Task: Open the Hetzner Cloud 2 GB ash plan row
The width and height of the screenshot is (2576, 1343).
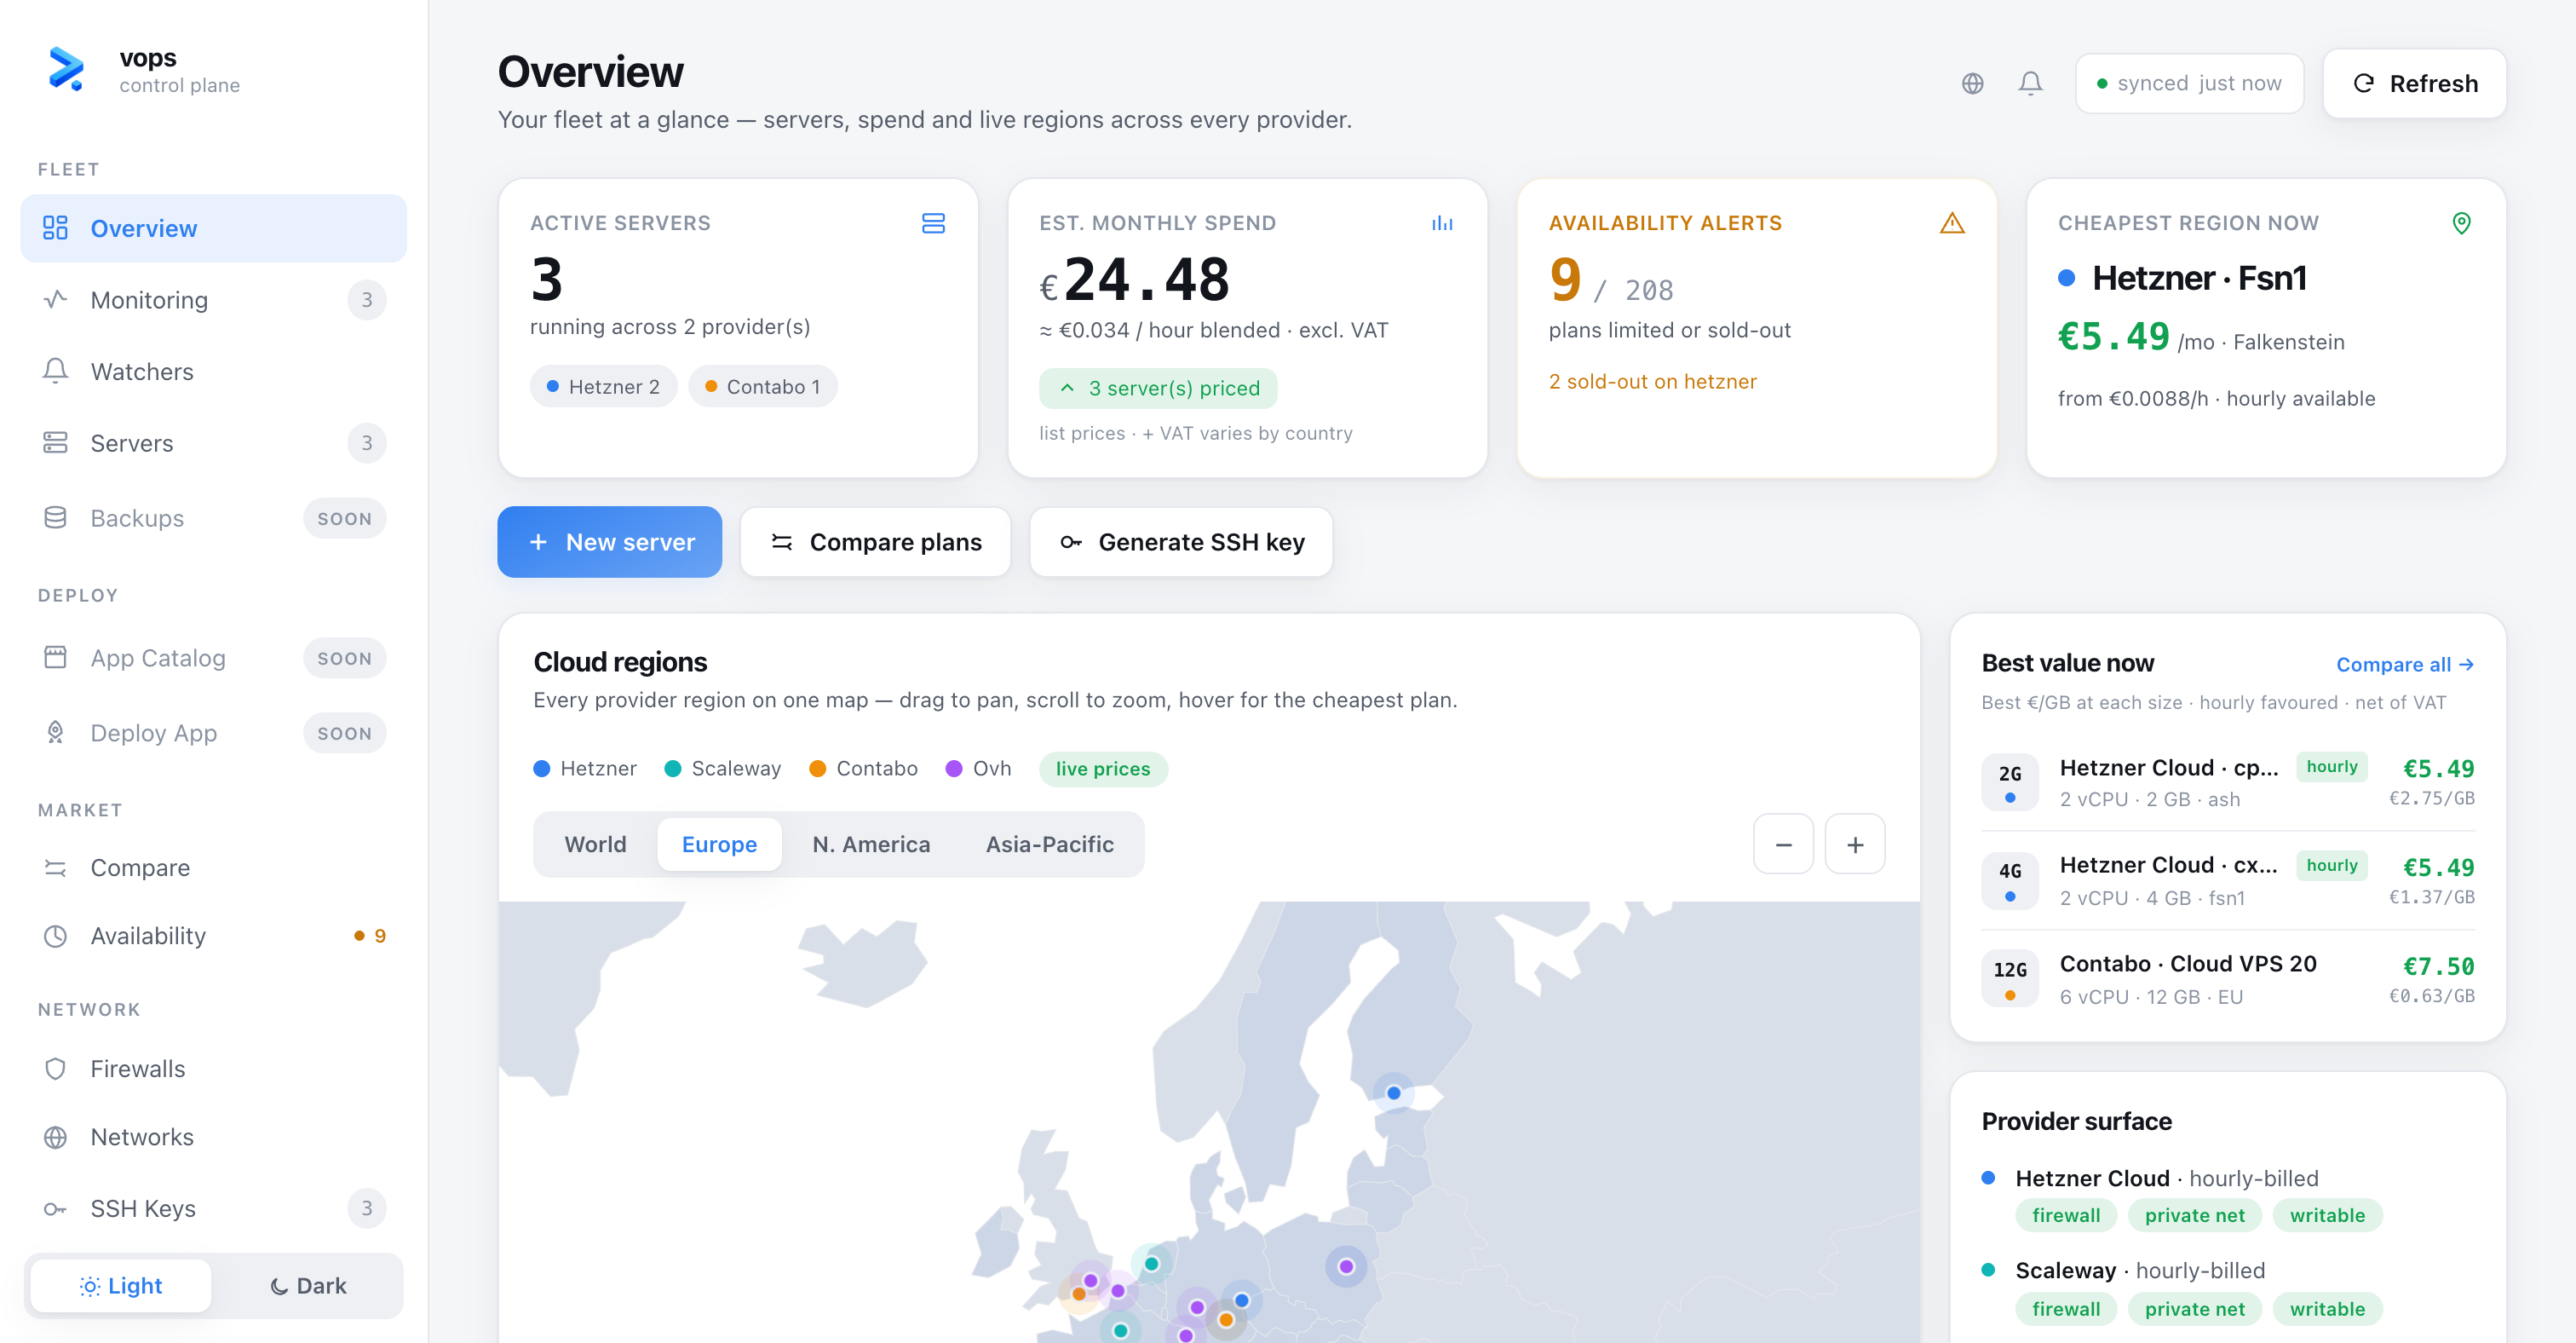Action: point(2227,782)
